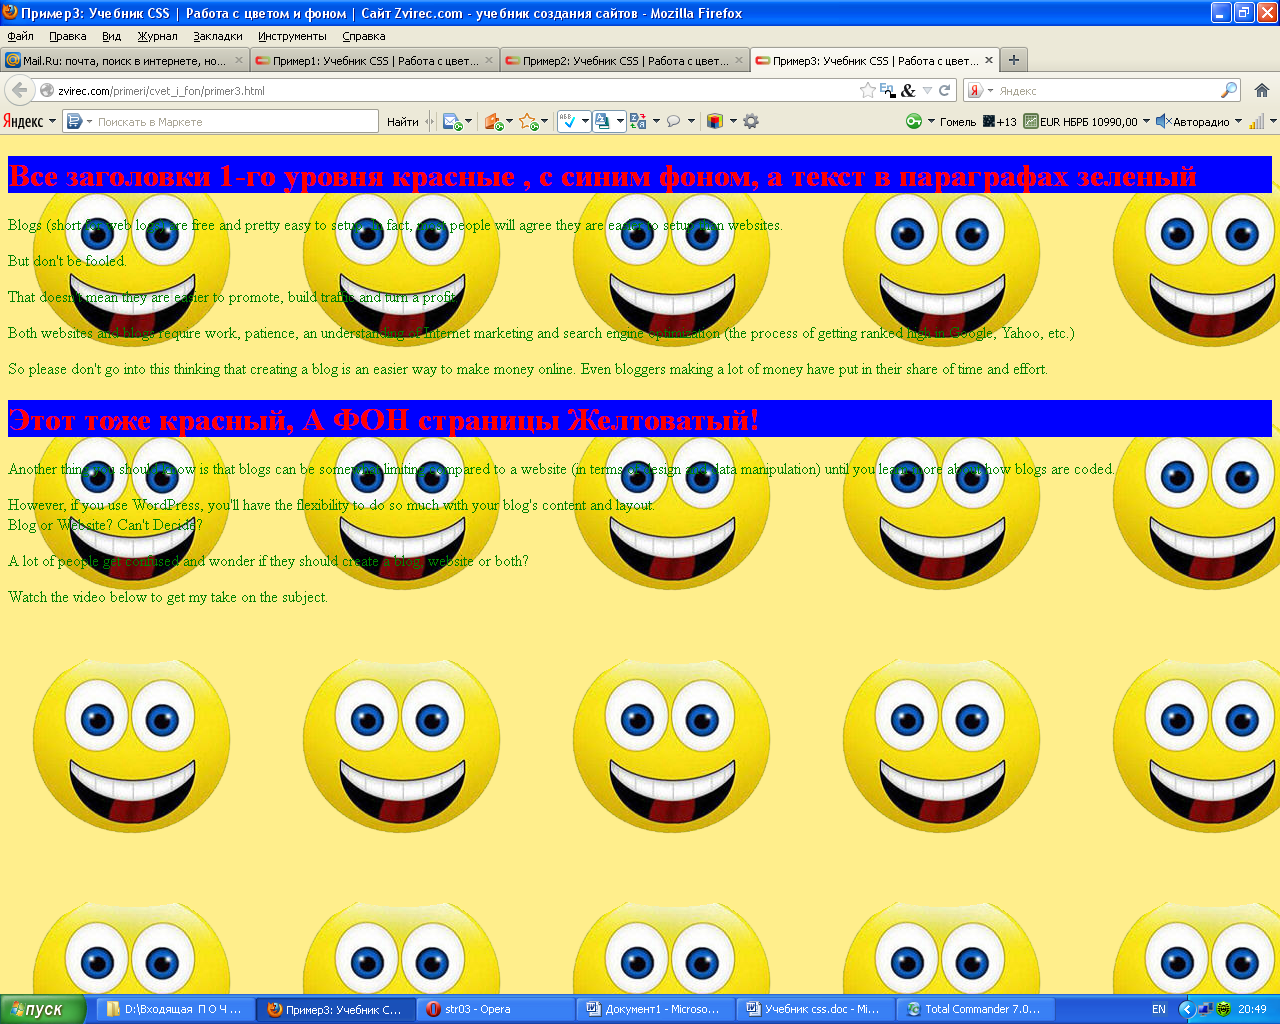Reload the page in the address bar
Image resolution: width=1280 pixels, height=1024 pixels.
tap(944, 90)
